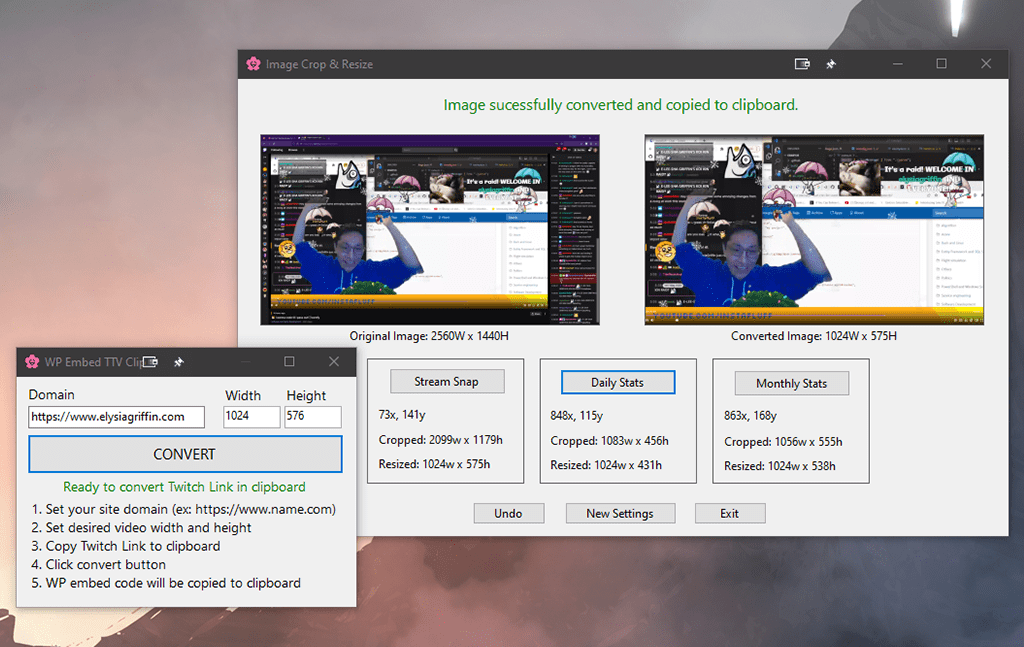Click the flower icon in WP Embed TTV Clip title bar
The image size is (1024, 647).
[32, 362]
